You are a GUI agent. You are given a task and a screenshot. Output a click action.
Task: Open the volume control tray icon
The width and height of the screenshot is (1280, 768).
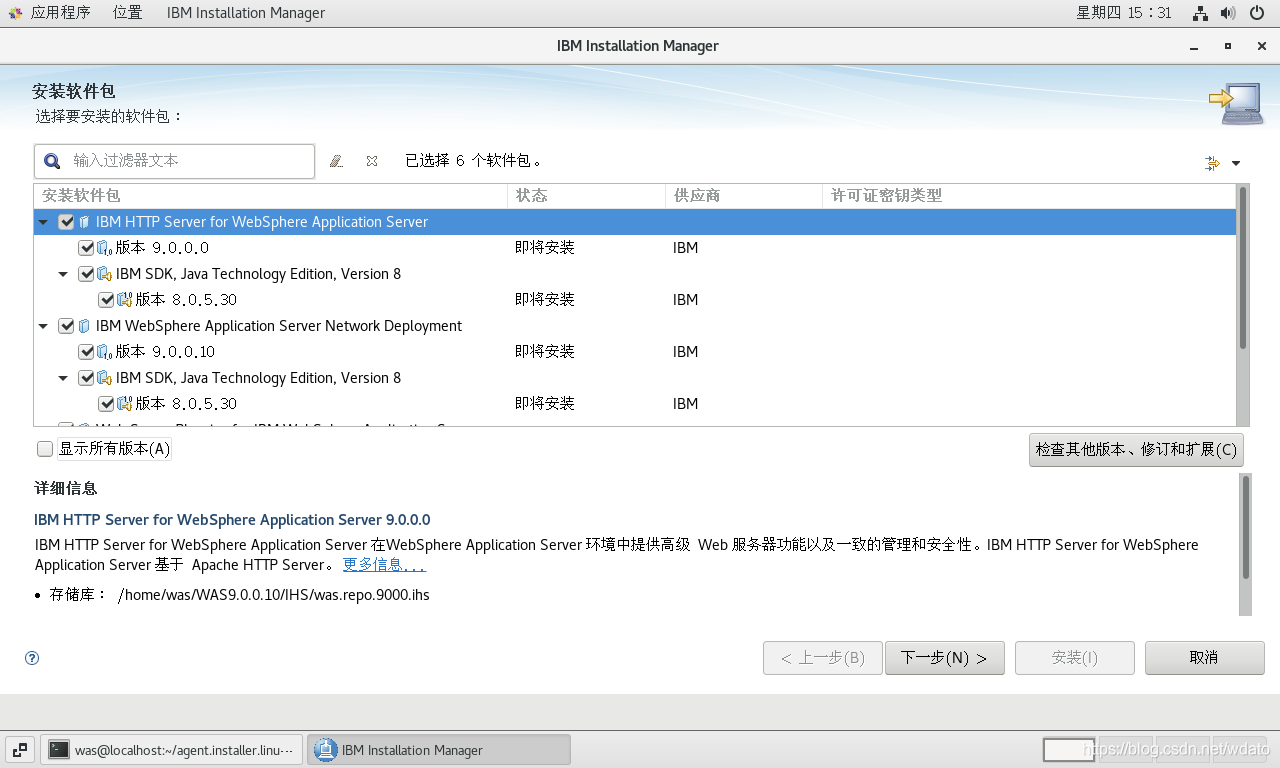coord(1229,13)
